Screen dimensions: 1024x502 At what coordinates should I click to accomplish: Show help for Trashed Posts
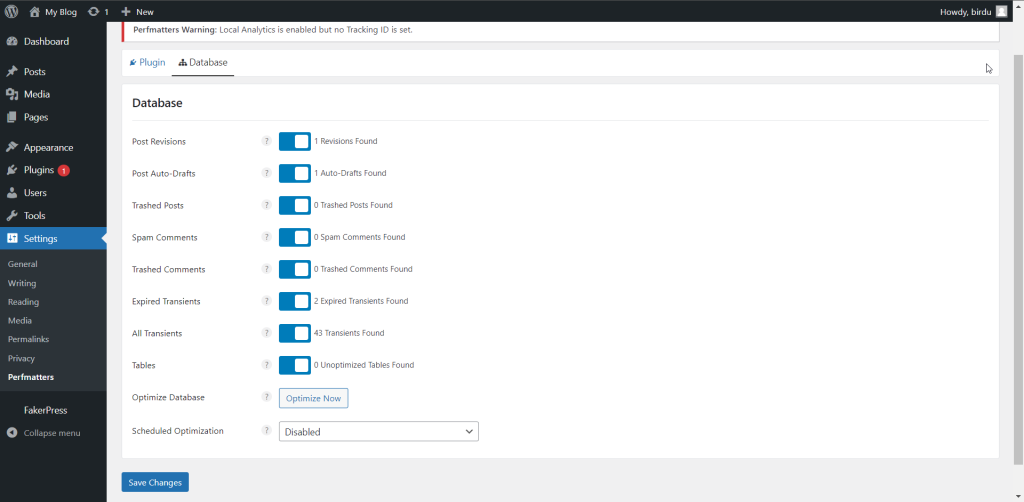[266, 205]
